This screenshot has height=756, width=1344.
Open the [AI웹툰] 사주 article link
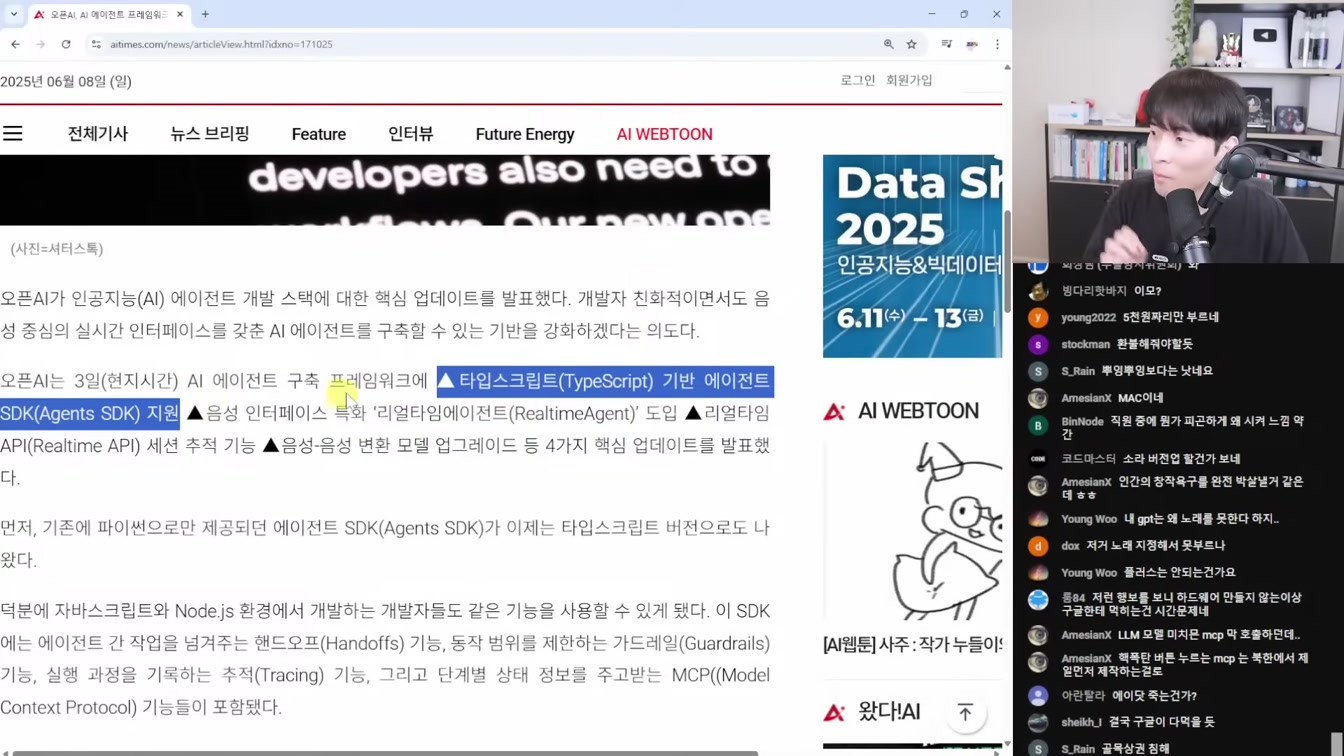click(912, 645)
